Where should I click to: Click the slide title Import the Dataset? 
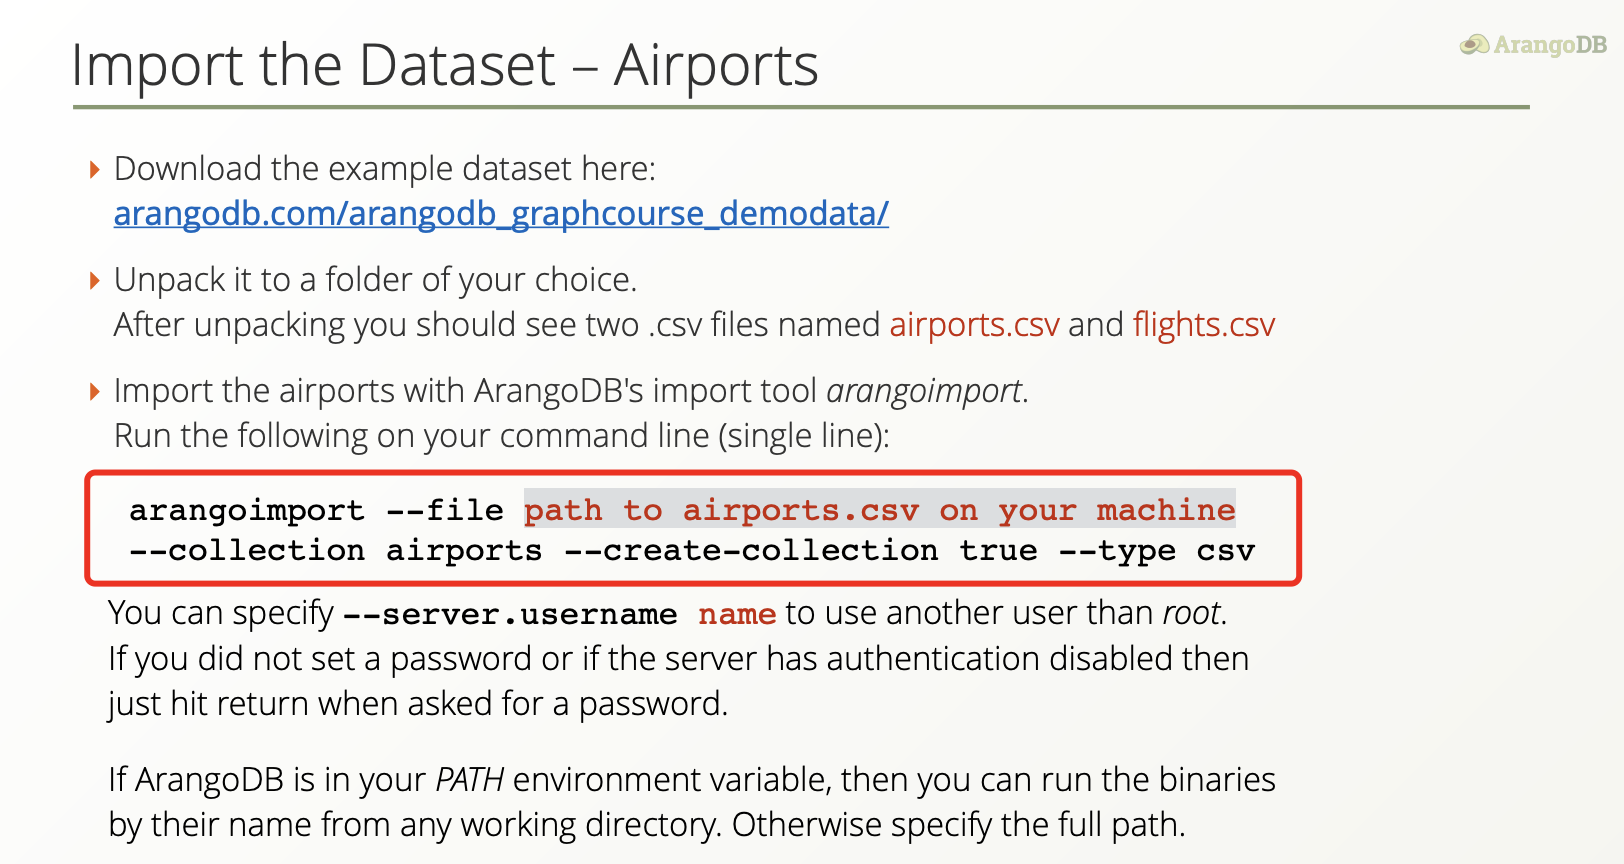click(x=444, y=66)
